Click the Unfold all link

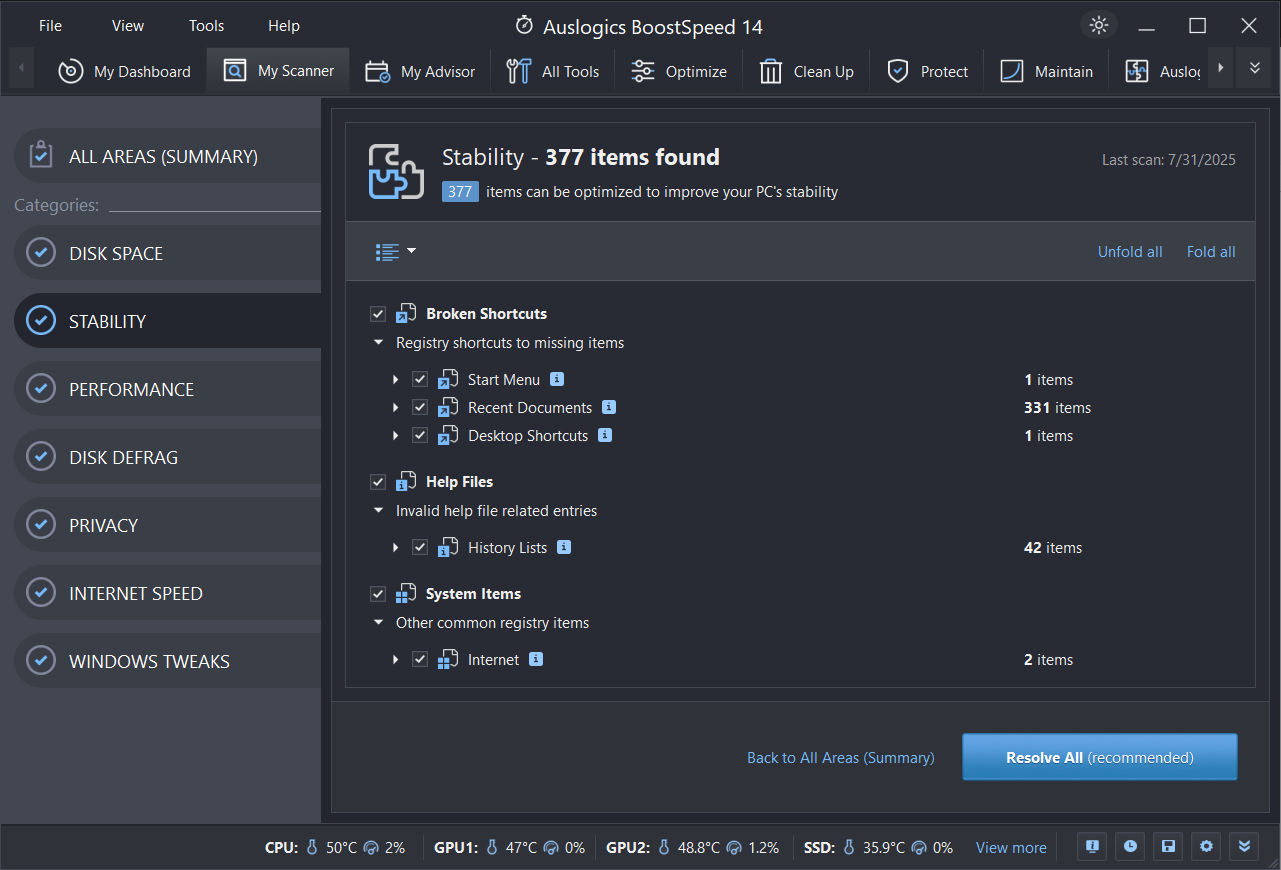[x=1130, y=251]
